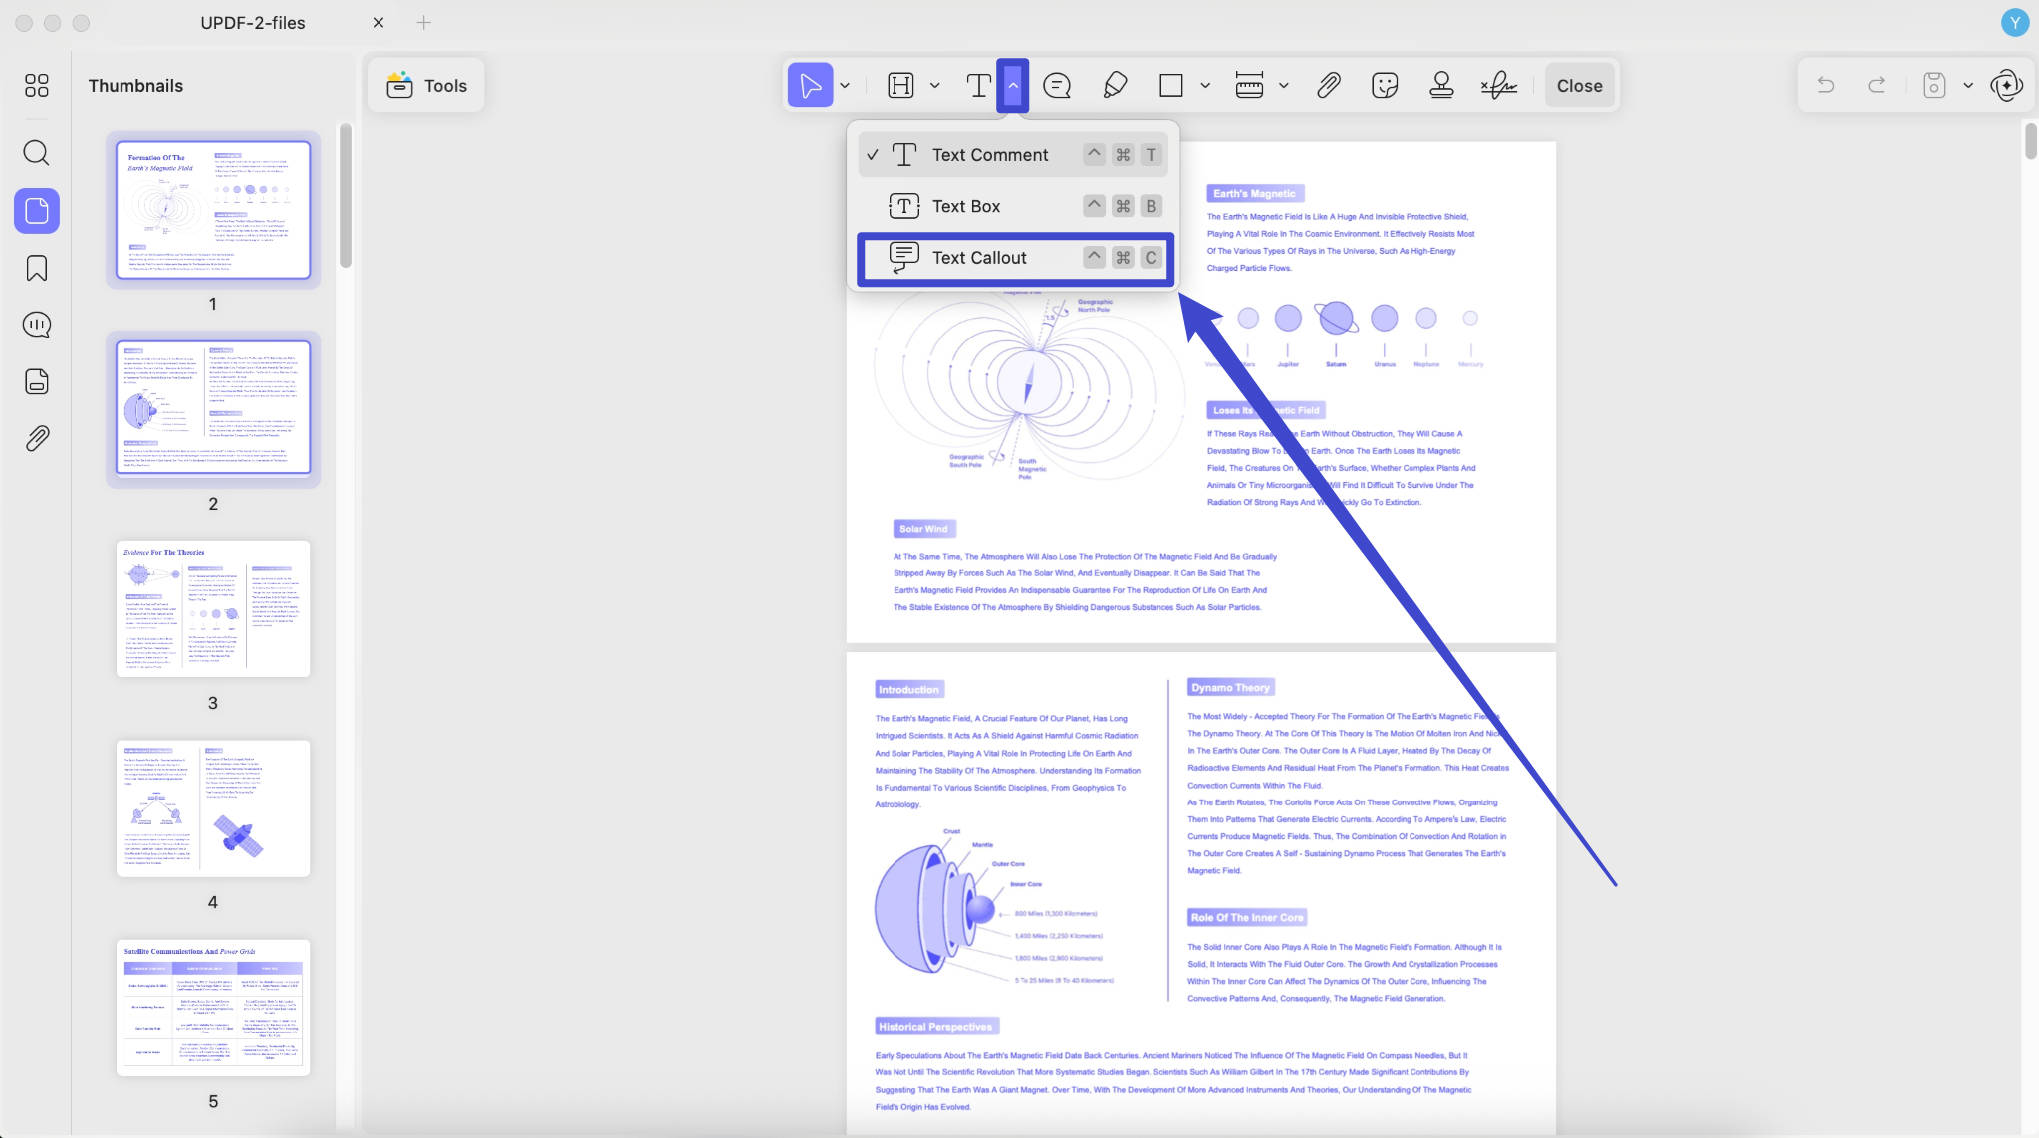Open the Attachment paperclip tool in toolbar

(1328, 86)
